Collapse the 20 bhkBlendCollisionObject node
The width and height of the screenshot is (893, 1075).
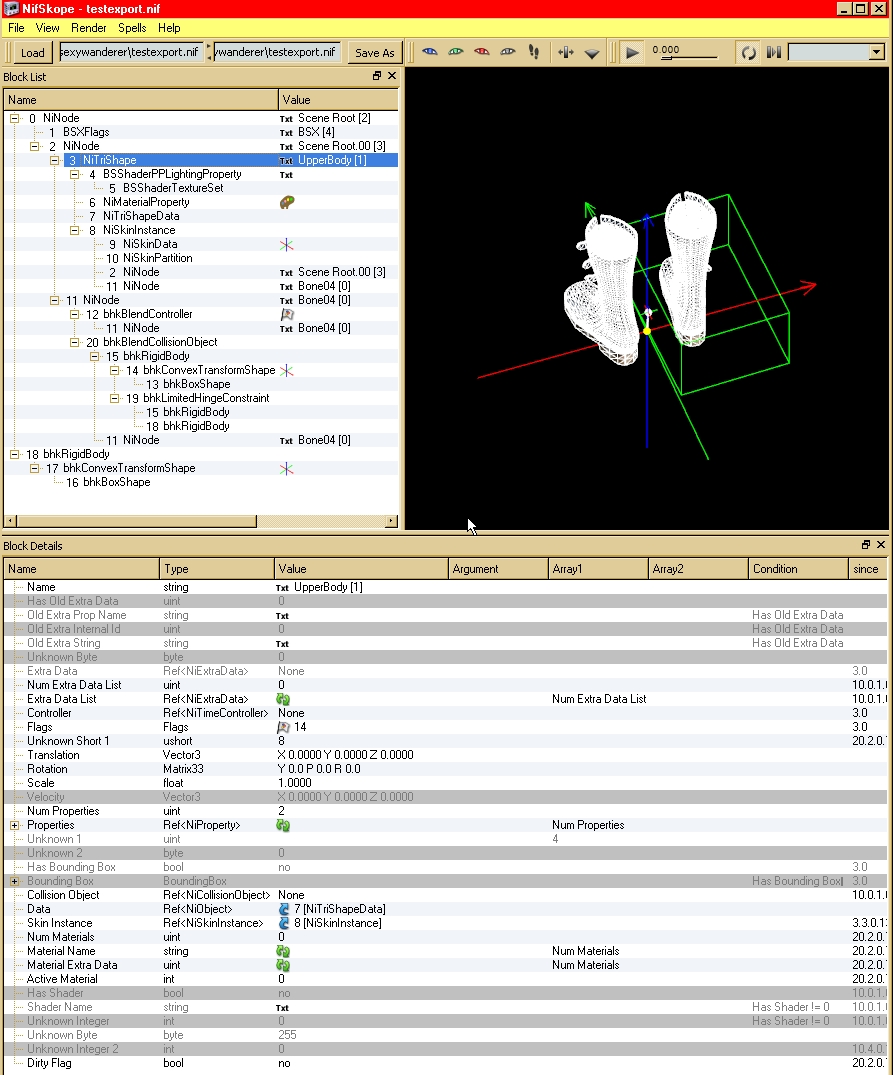pyautogui.click(x=74, y=342)
